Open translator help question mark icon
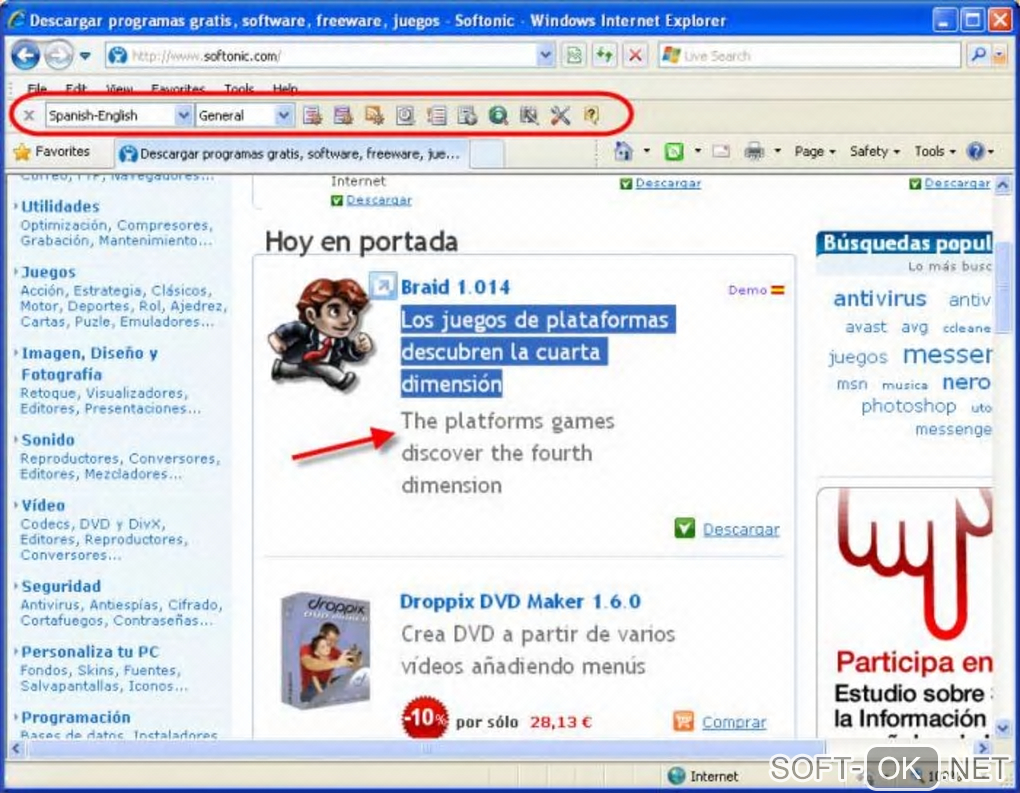Image resolution: width=1020 pixels, height=793 pixels. [591, 116]
